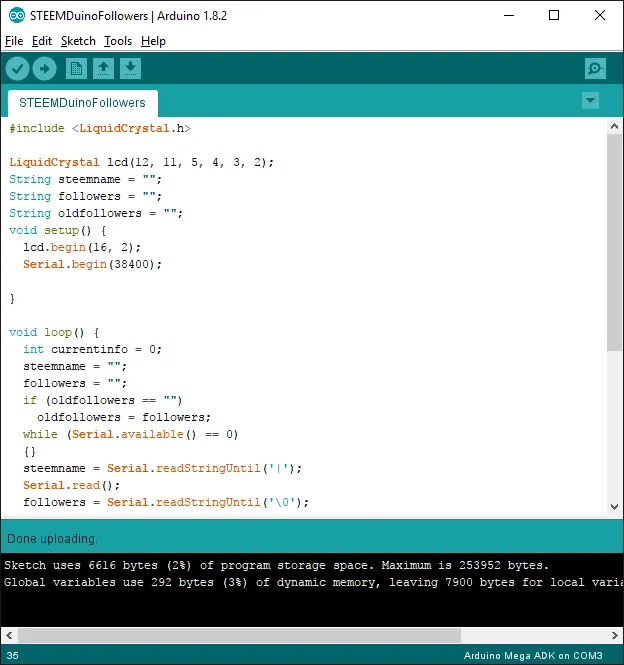Click the 'oldfollowers = followers;' line
This screenshot has height=665, width=624.
coord(124,417)
